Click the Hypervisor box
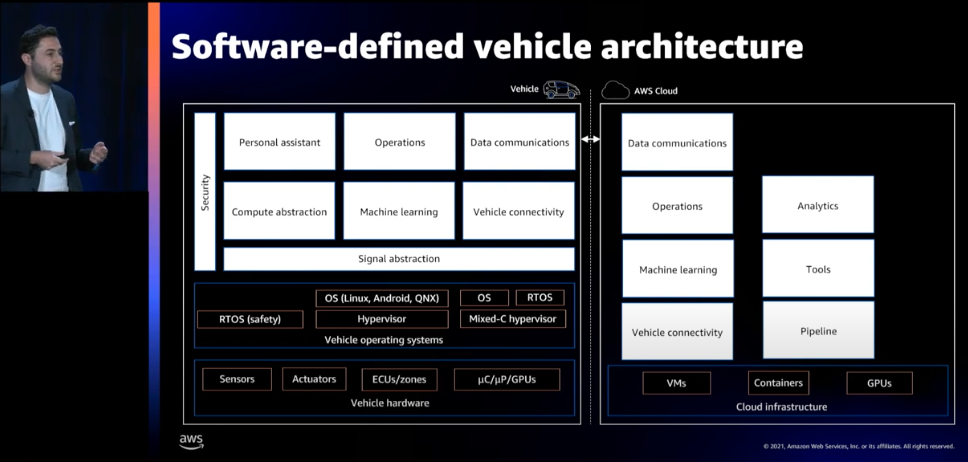The width and height of the screenshot is (968, 462). pos(381,319)
